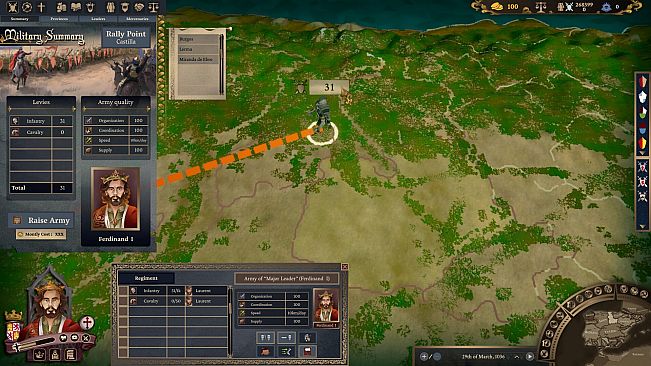This screenshot has height=366, width=651.
Task: Open the handshake diplomacy icon in top bar
Action: coord(139,7)
